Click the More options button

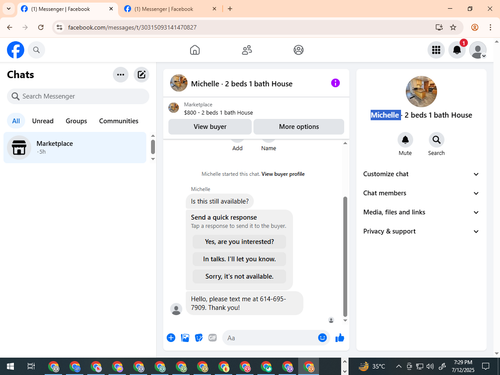[x=299, y=127]
